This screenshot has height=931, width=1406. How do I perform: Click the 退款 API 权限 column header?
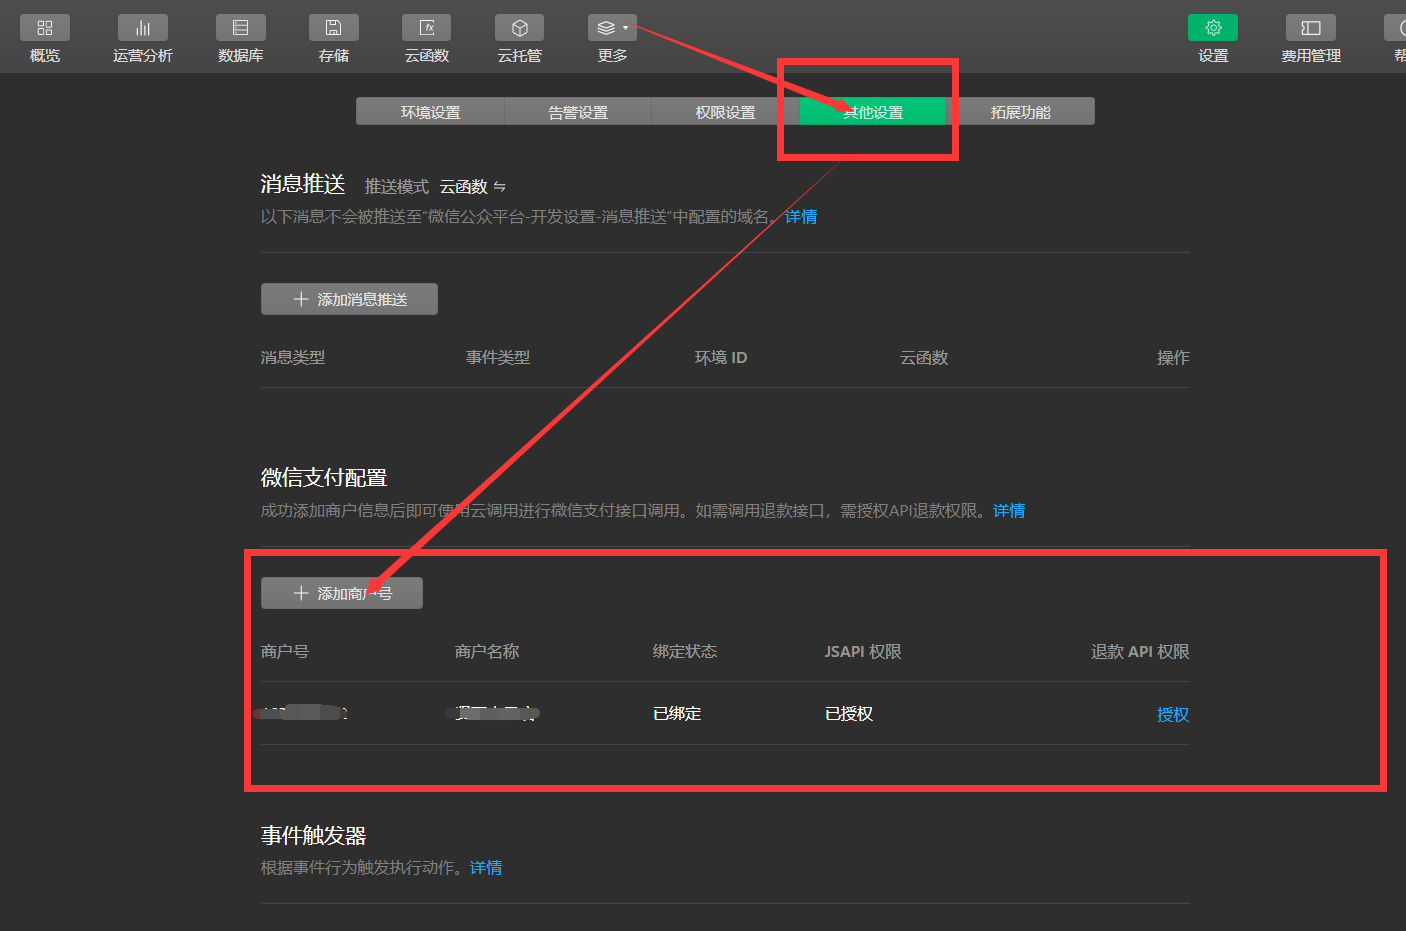click(x=1140, y=651)
